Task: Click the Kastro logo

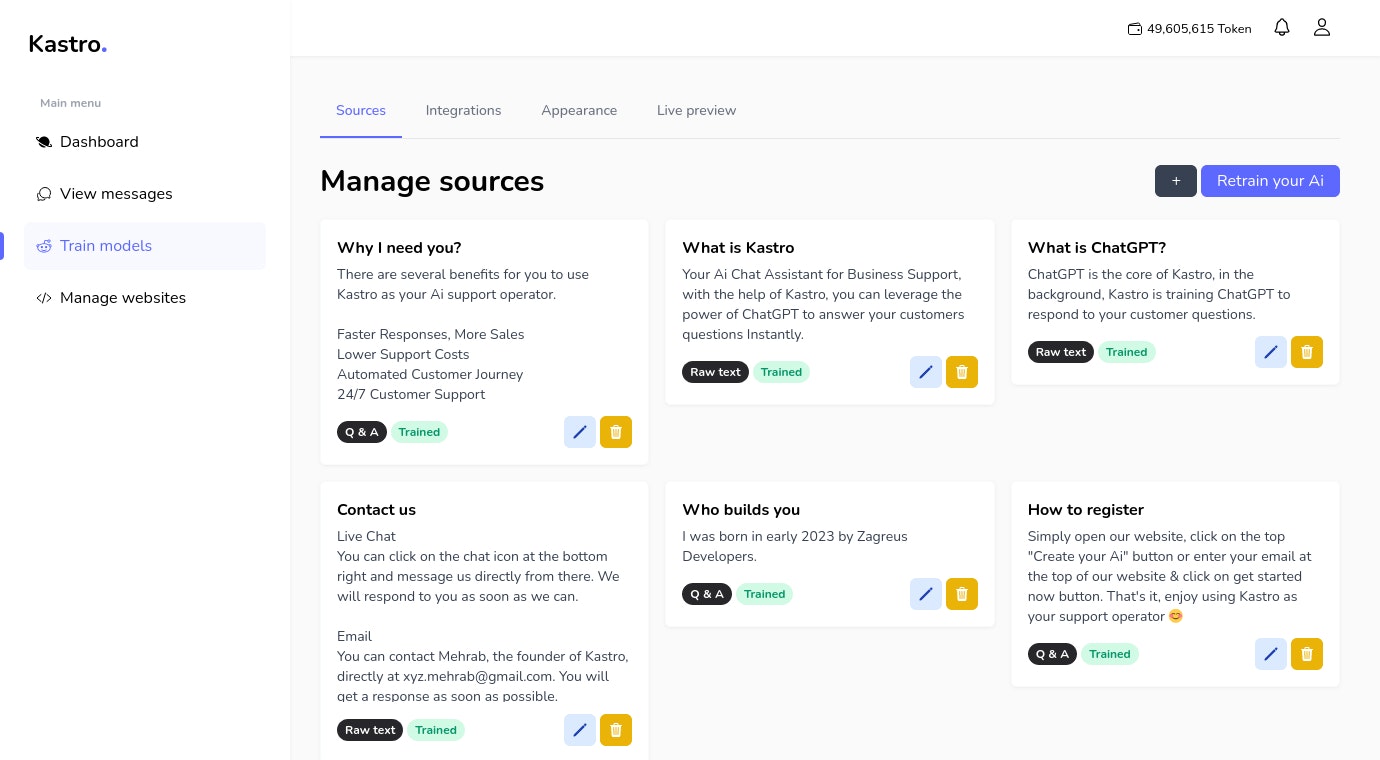Action: point(68,44)
